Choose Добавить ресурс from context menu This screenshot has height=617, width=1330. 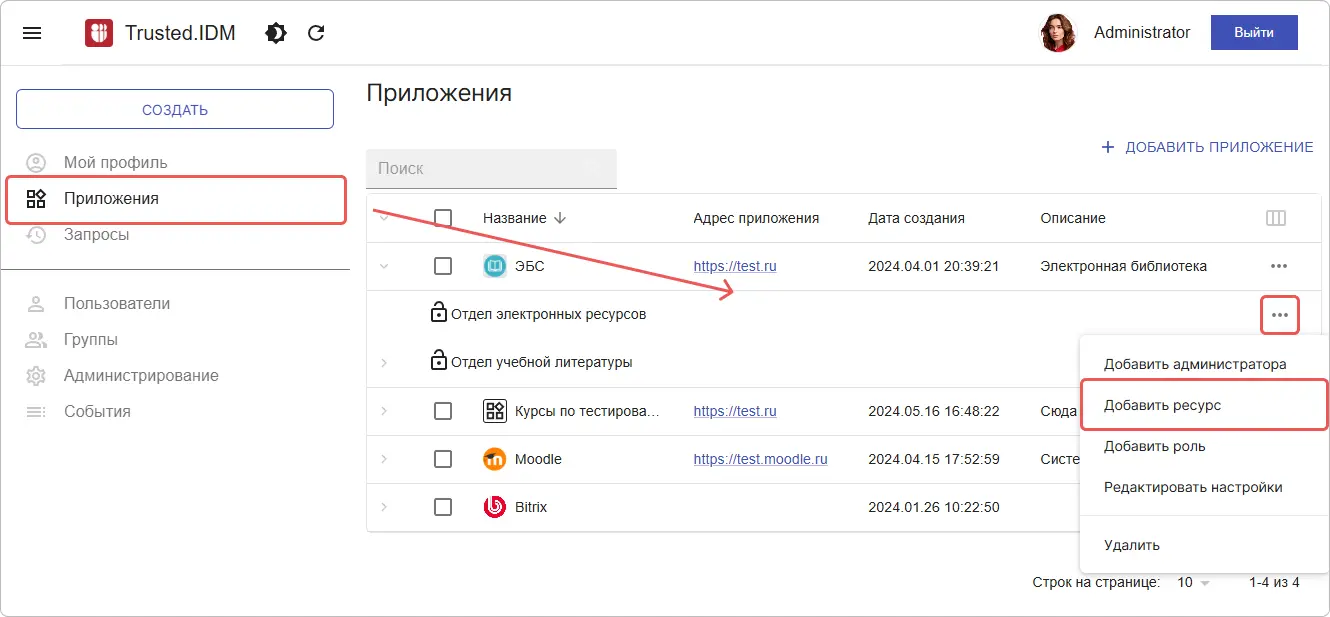(x=1162, y=405)
